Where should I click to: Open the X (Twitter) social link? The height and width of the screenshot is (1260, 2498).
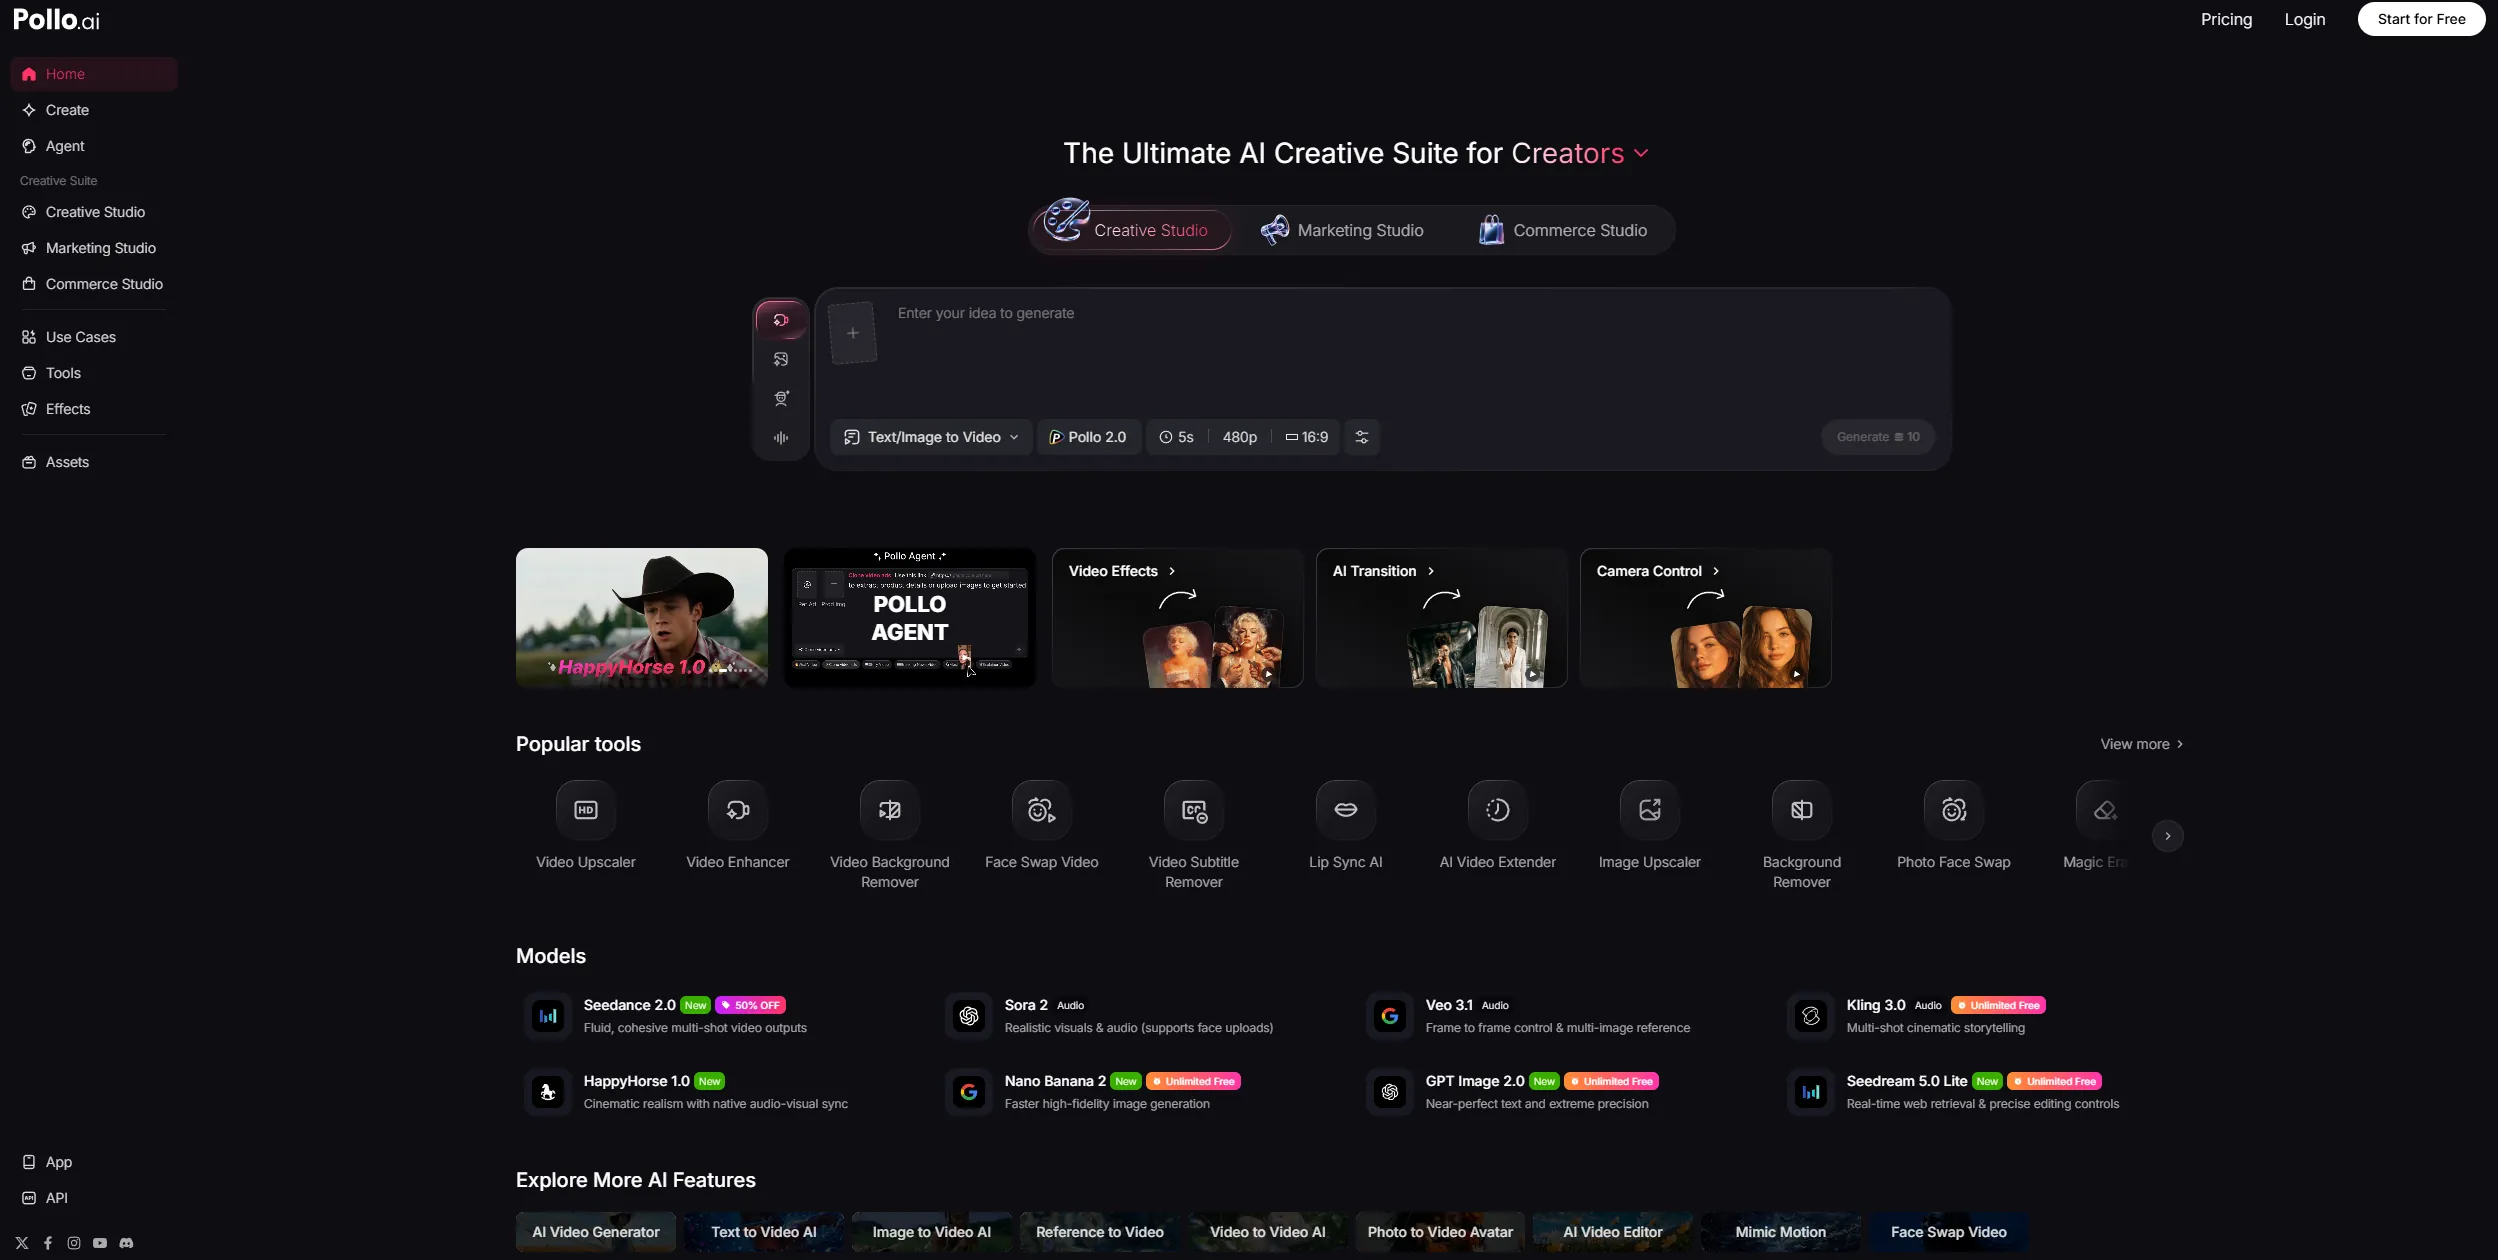coord(22,1243)
